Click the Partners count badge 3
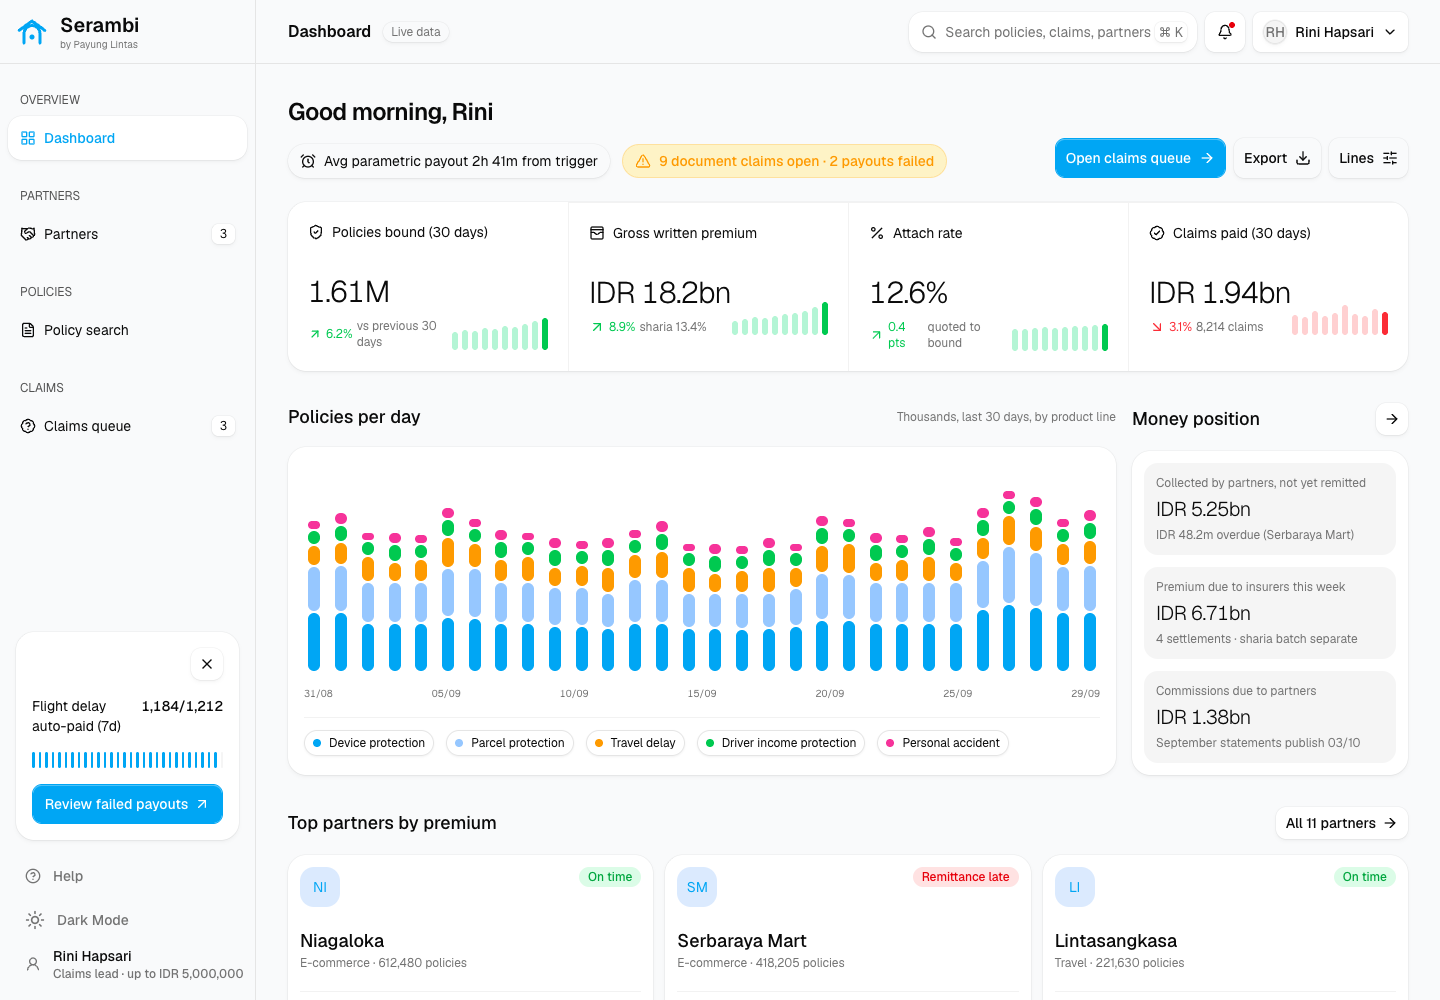The height and width of the screenshot is (1000, 1440). click(x=223, y=234)
